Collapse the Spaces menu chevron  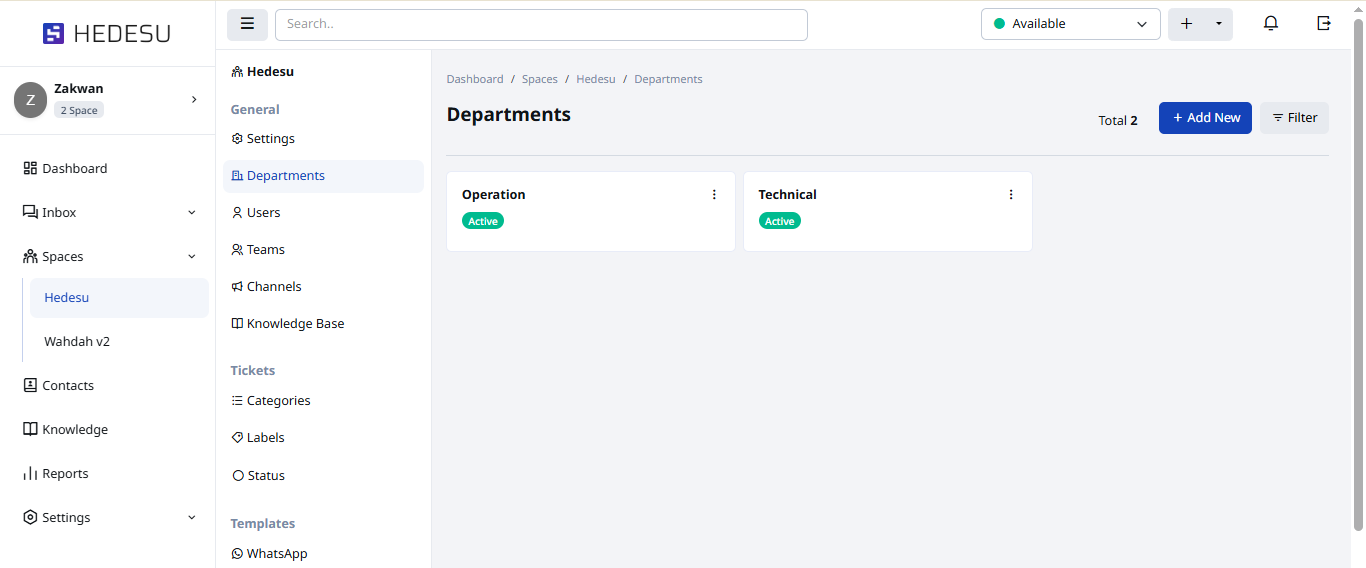[x=192, y=257]
